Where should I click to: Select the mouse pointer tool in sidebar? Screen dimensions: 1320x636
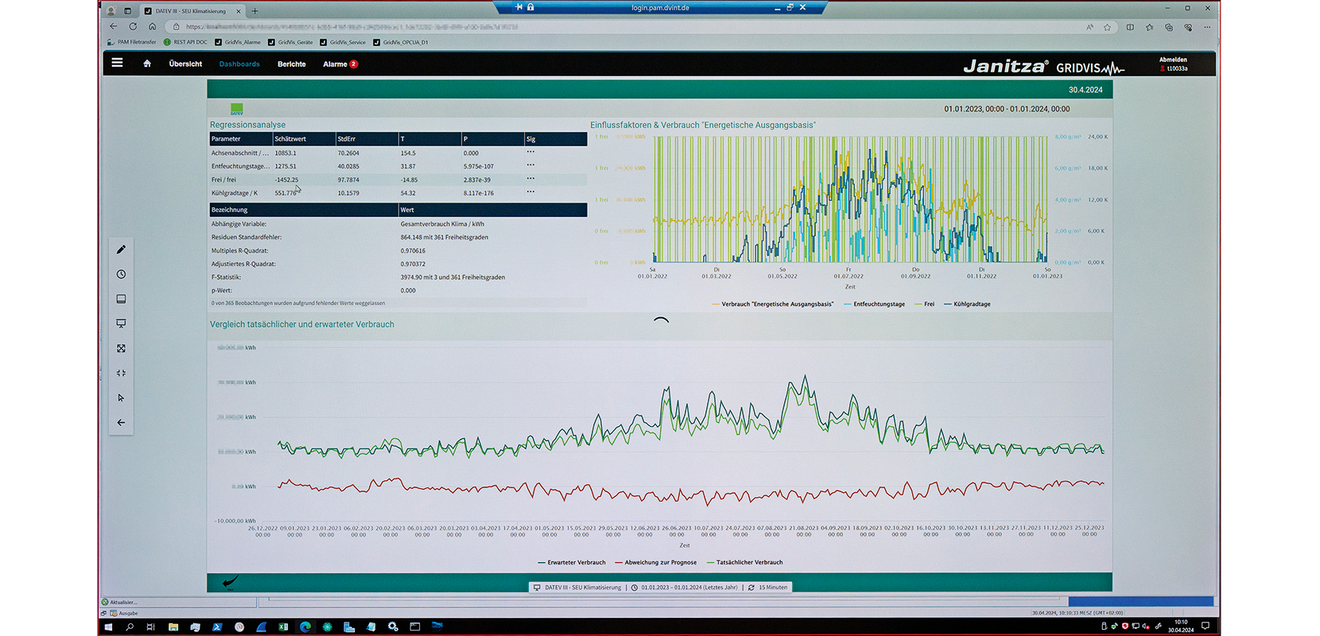click(121, 398)
